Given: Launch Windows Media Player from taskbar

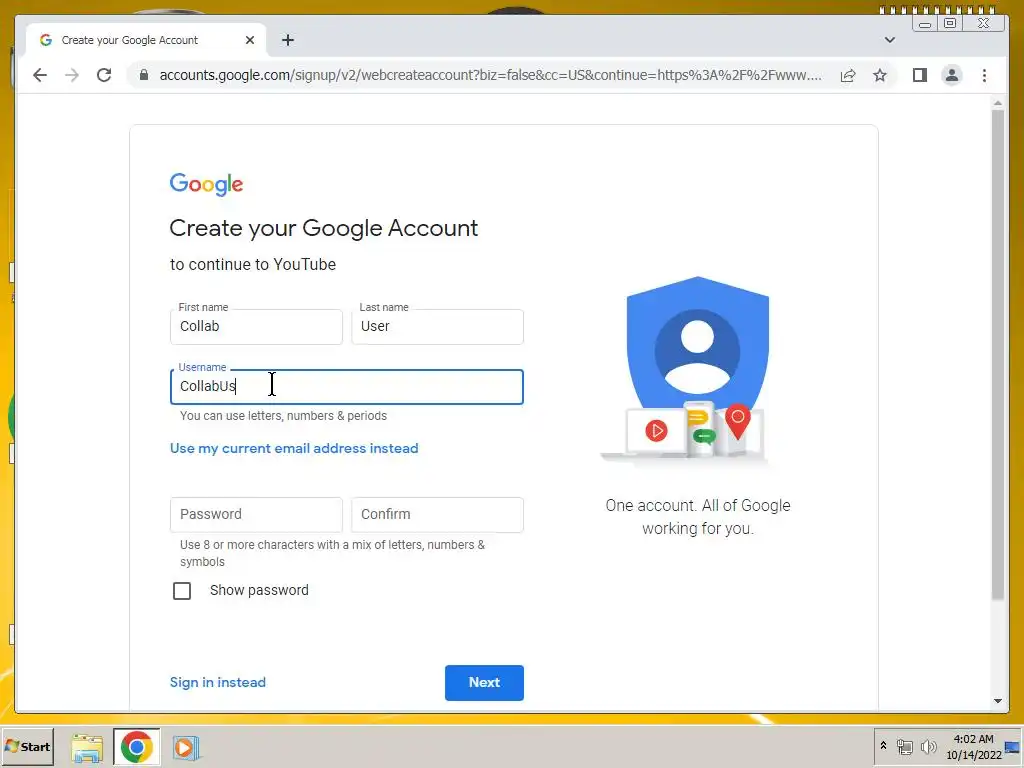Looking at the screenshot, I should 185,748.
